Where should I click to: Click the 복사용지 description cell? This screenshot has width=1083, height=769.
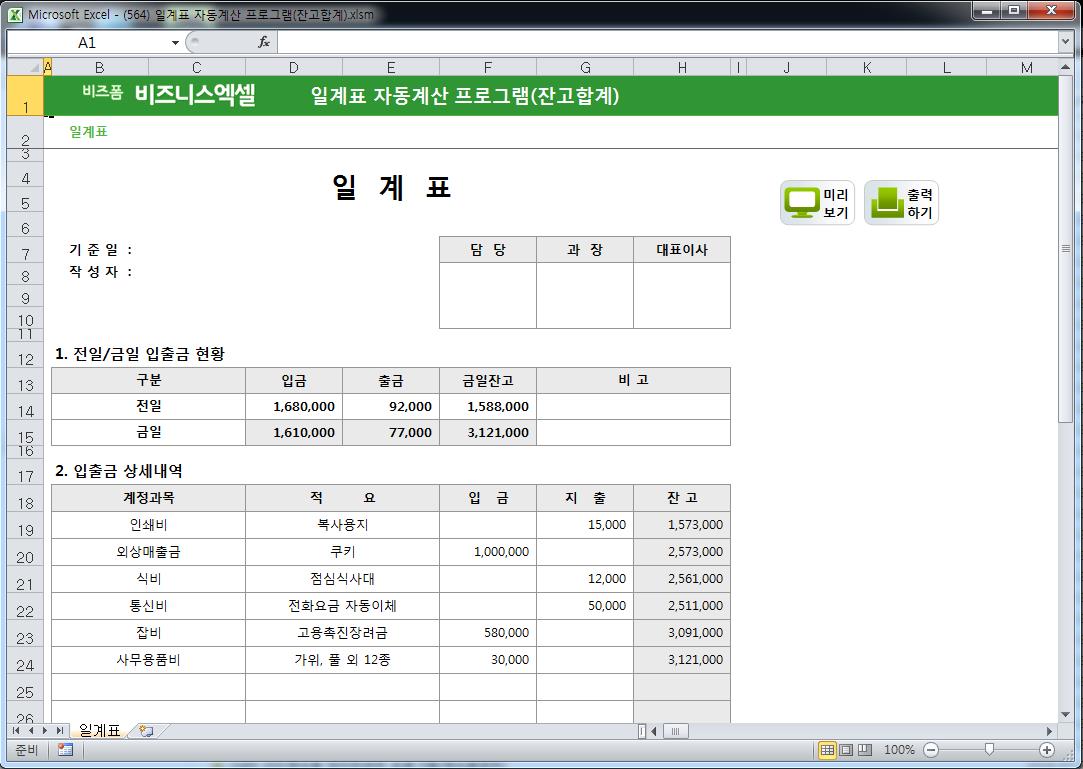(343, 525)
